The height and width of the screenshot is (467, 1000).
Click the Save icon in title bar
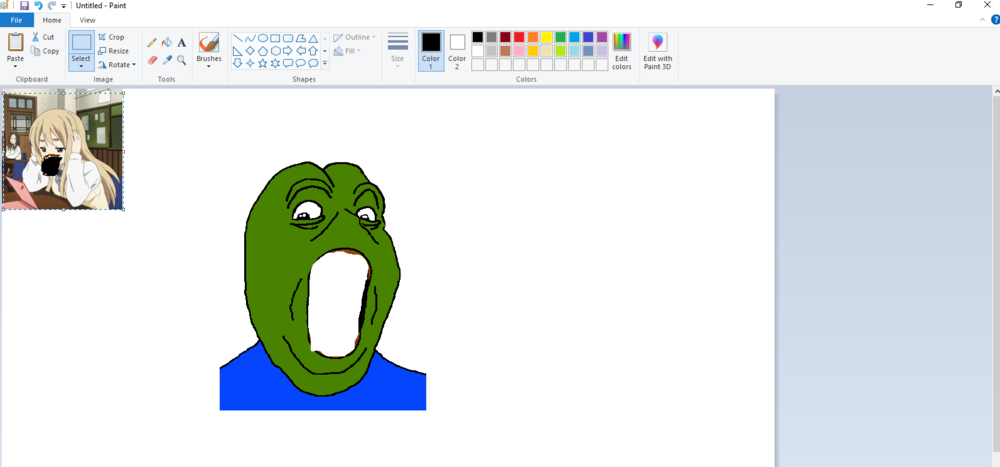coord(24,5)
